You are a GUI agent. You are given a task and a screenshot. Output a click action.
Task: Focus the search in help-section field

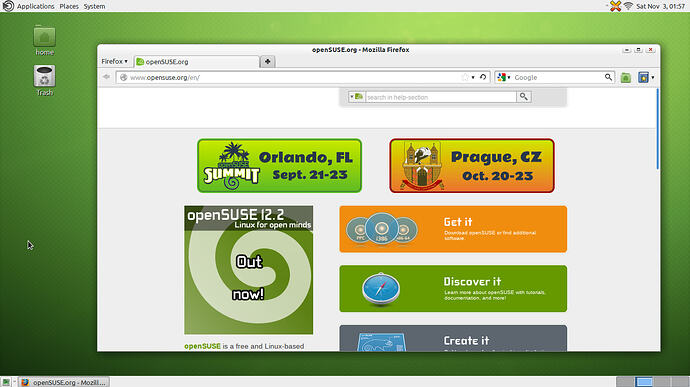click(x=440, y=97)
